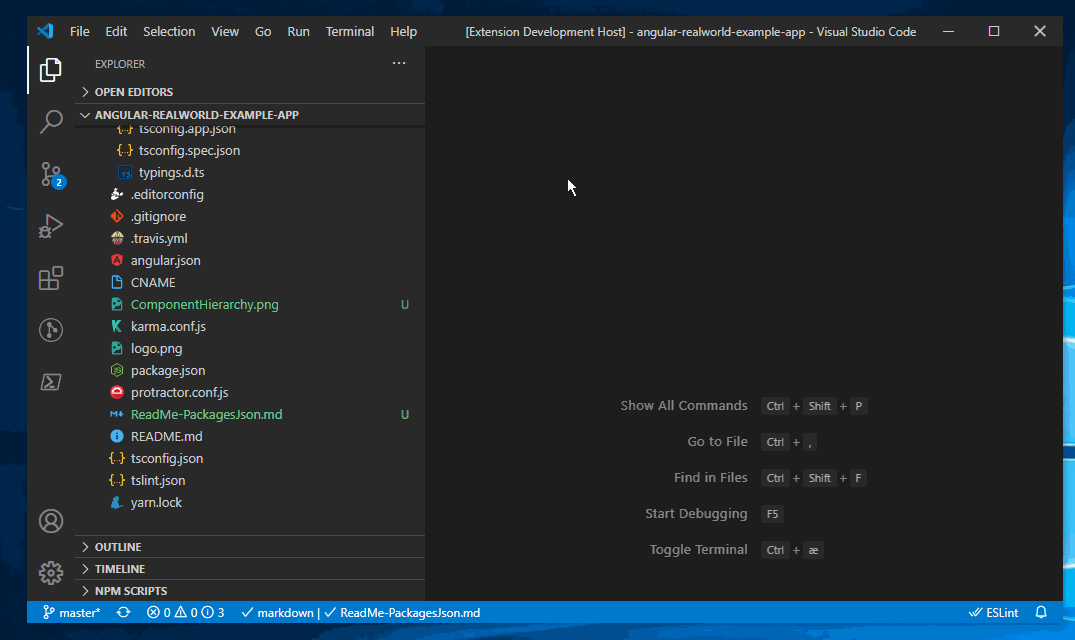Screen dimensions: 1075x640
Task: Open the CNAME file
Action: [250, 282]
